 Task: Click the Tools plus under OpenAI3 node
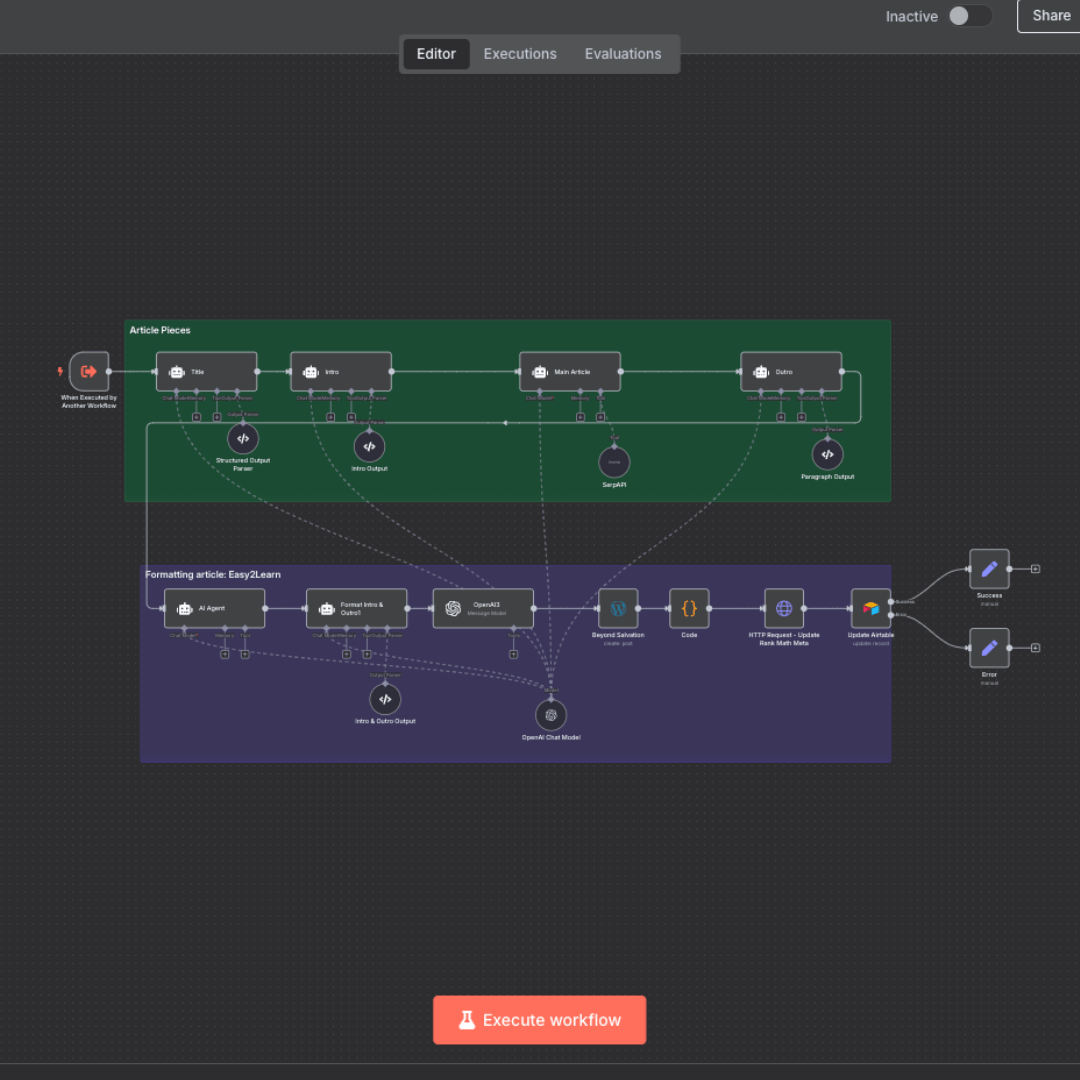click(513, 654)
